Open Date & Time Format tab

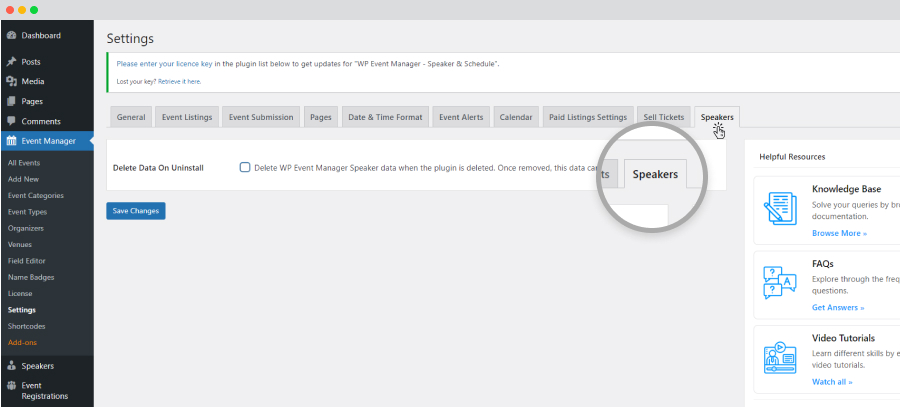tap(385, 117)
